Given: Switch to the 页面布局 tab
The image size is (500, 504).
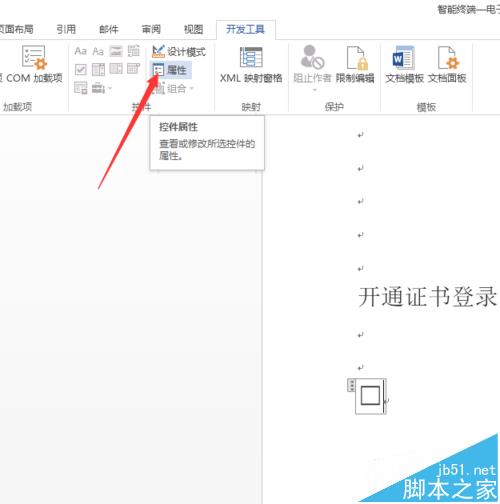Looking at the screenshot, I should coord(16,29).
